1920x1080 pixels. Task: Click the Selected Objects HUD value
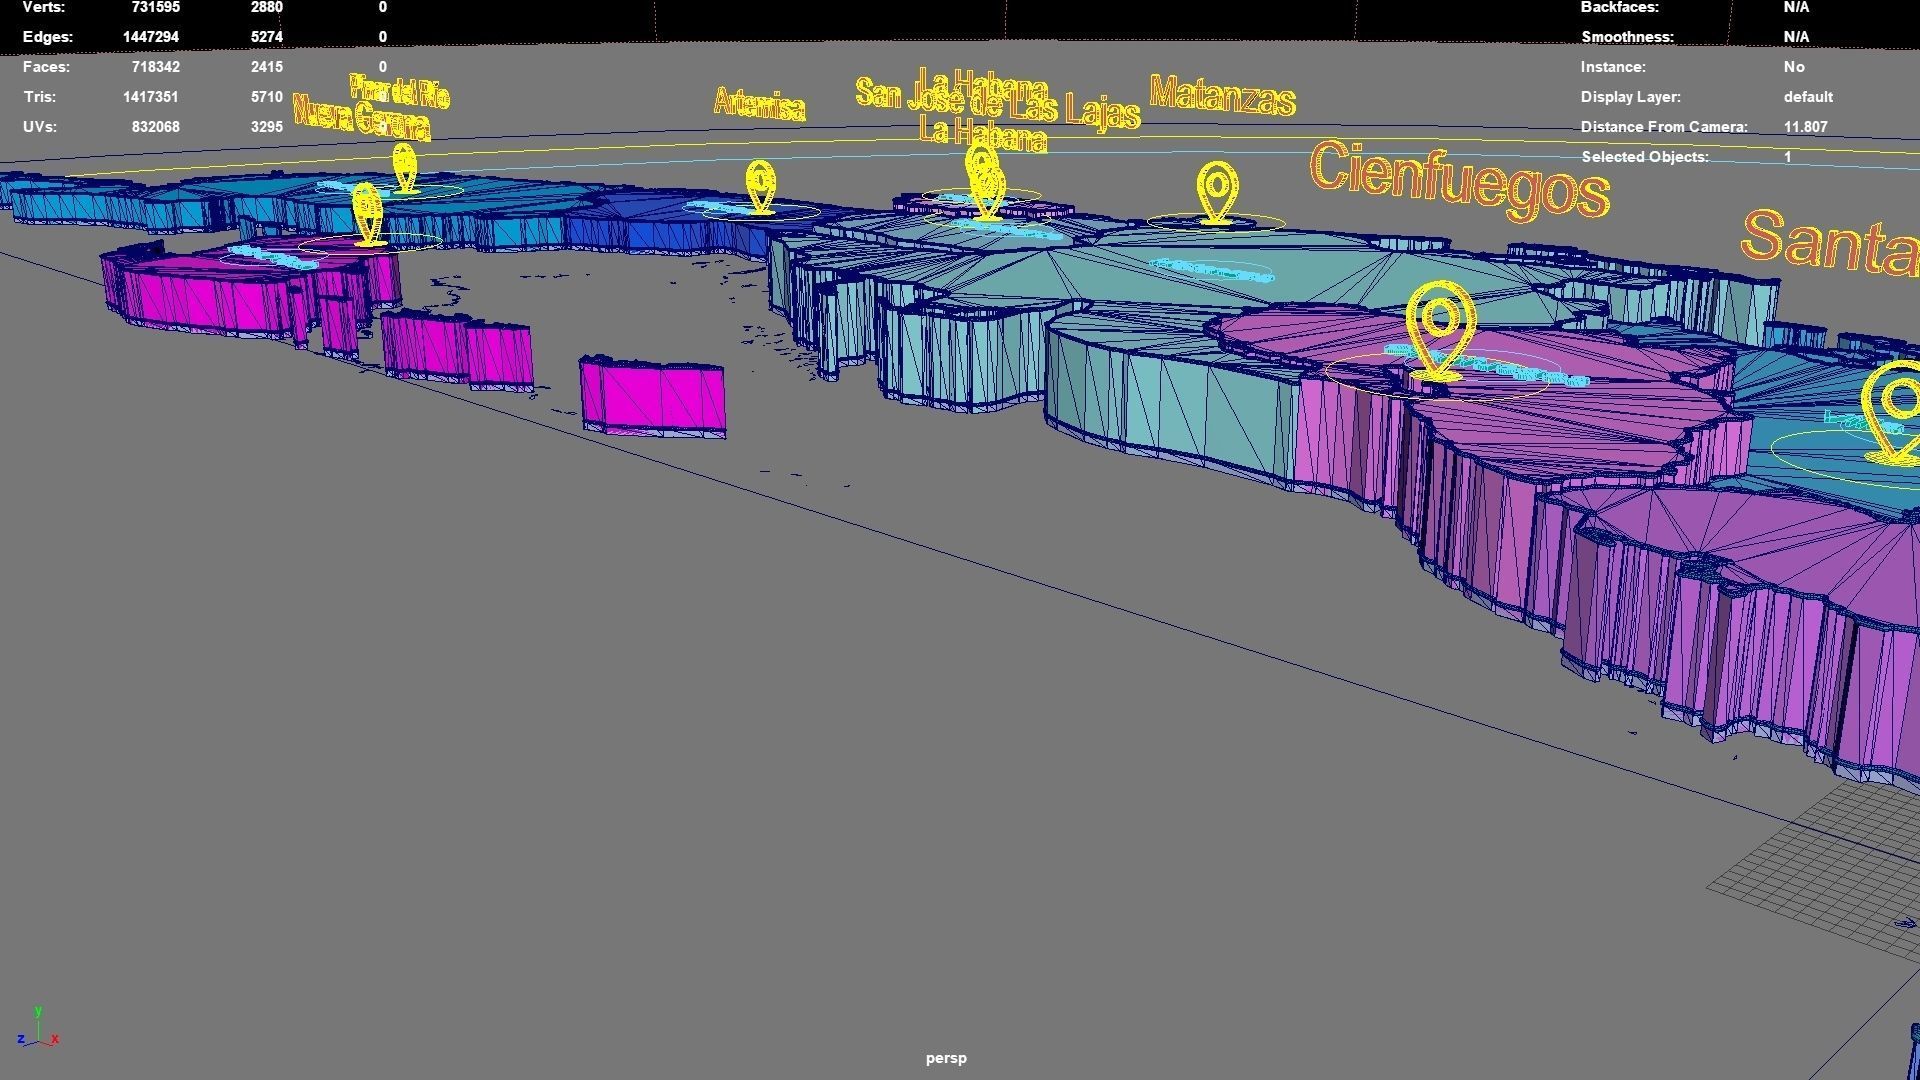click(x=1787, y=157)
